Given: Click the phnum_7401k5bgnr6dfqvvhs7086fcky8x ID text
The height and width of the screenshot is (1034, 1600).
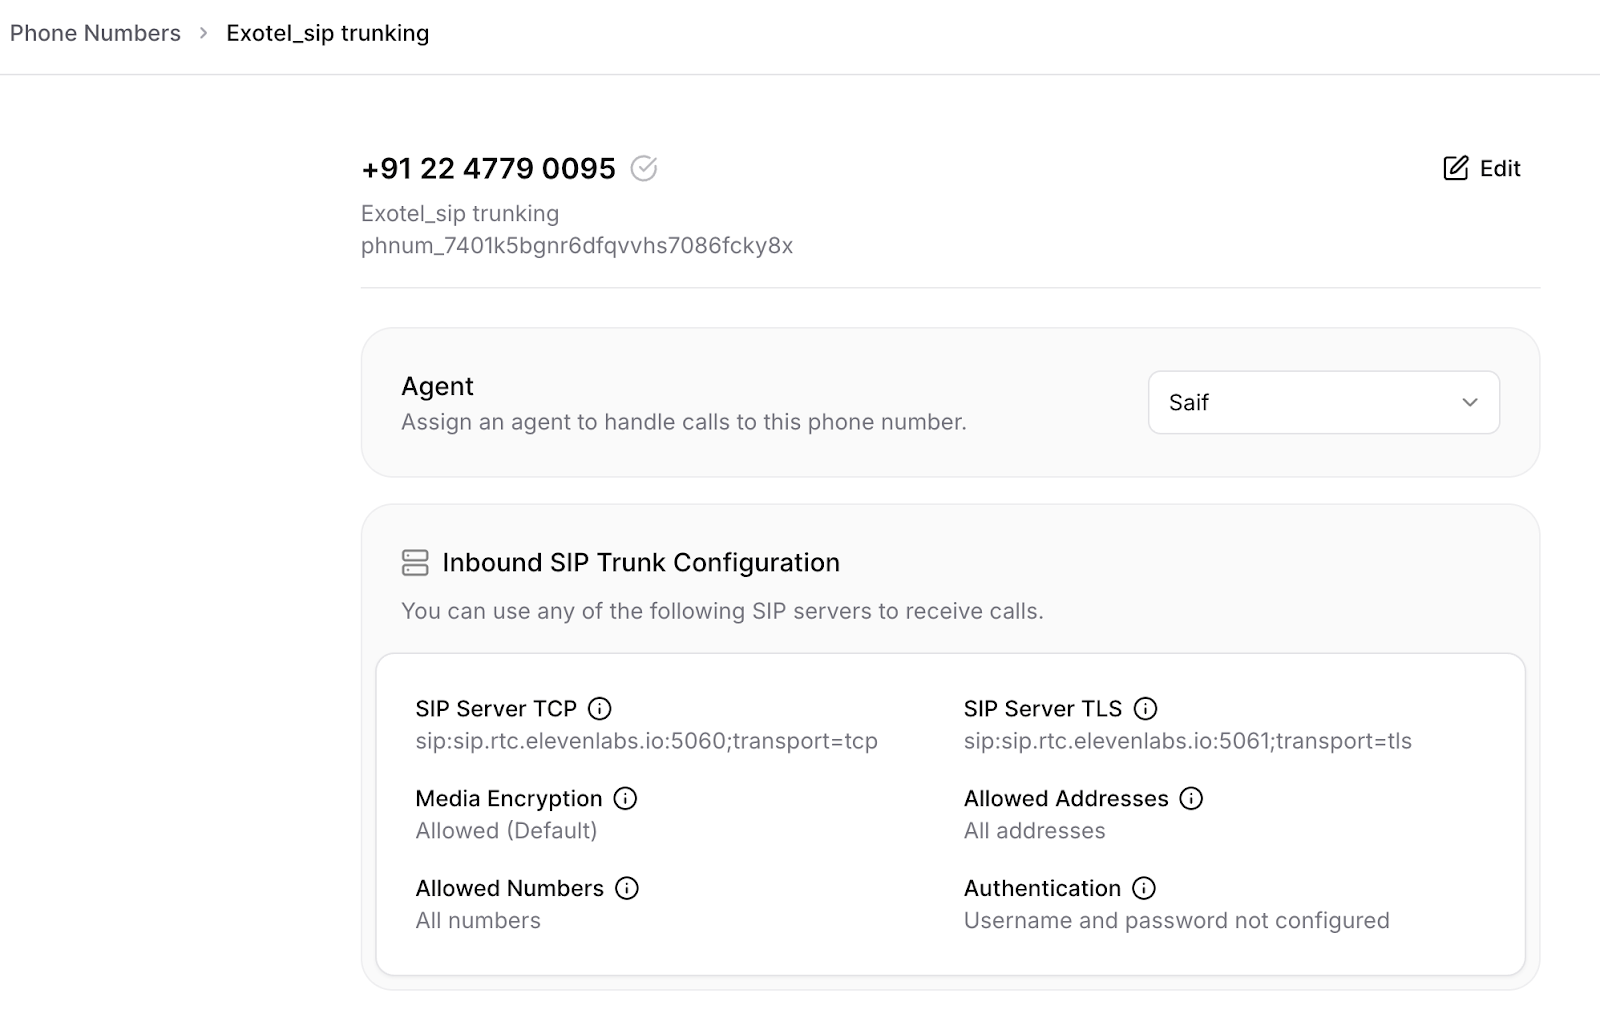Looking at the screenshot, I should pyautogui.click(x=577, y=246).
